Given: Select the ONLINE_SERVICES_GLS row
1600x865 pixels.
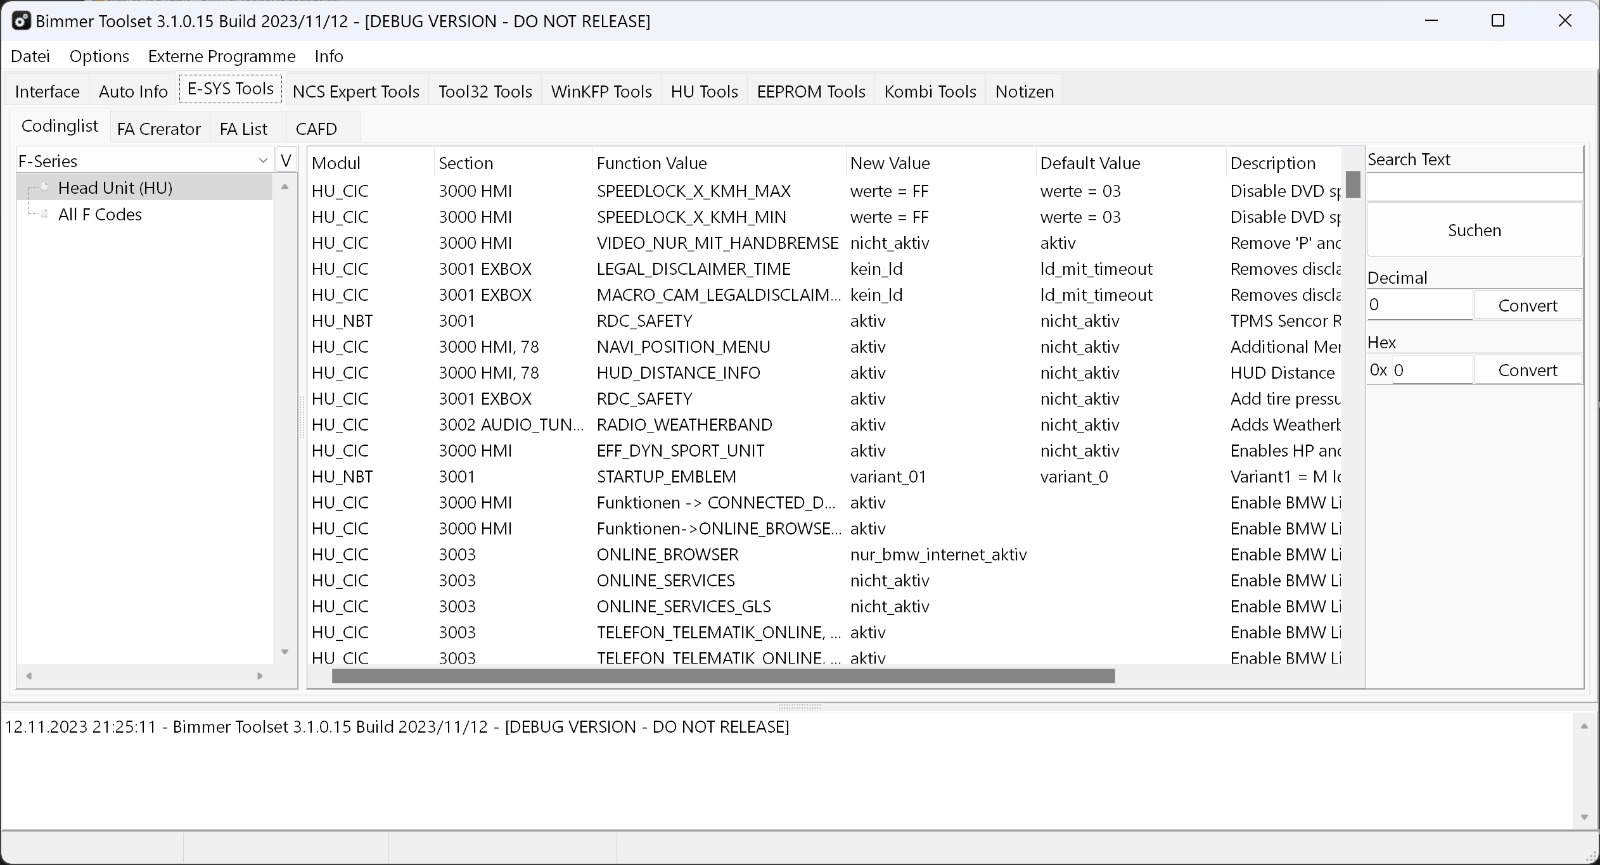Looking at the screenshot, I should click(x=825, y=607).
